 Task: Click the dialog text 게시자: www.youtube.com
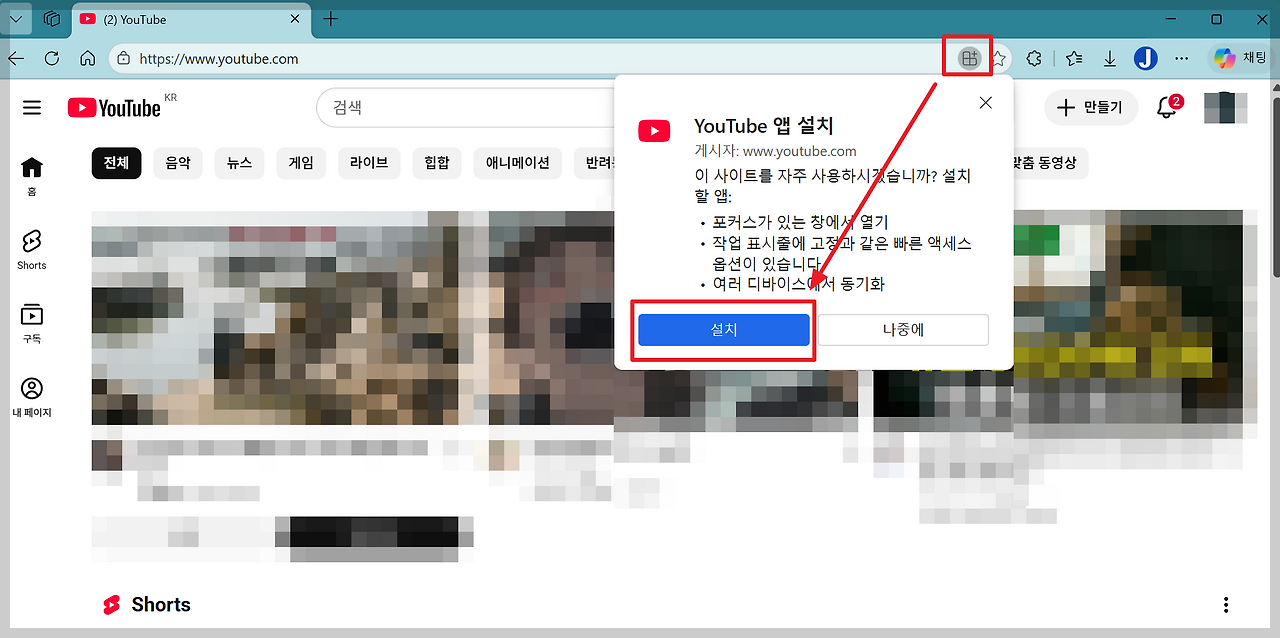pos(775,151)
